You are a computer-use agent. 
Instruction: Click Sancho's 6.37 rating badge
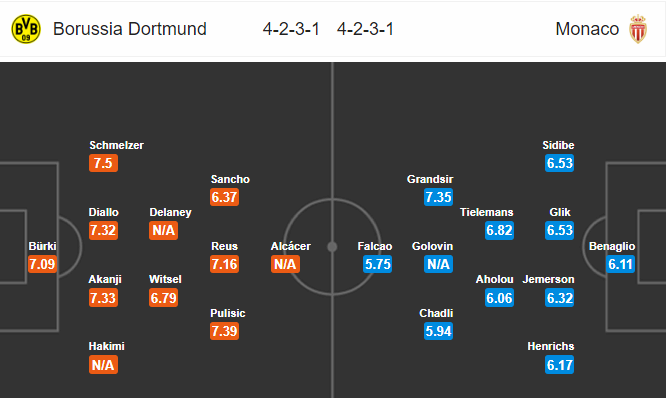pyautogui.click(x=224, y=197)
